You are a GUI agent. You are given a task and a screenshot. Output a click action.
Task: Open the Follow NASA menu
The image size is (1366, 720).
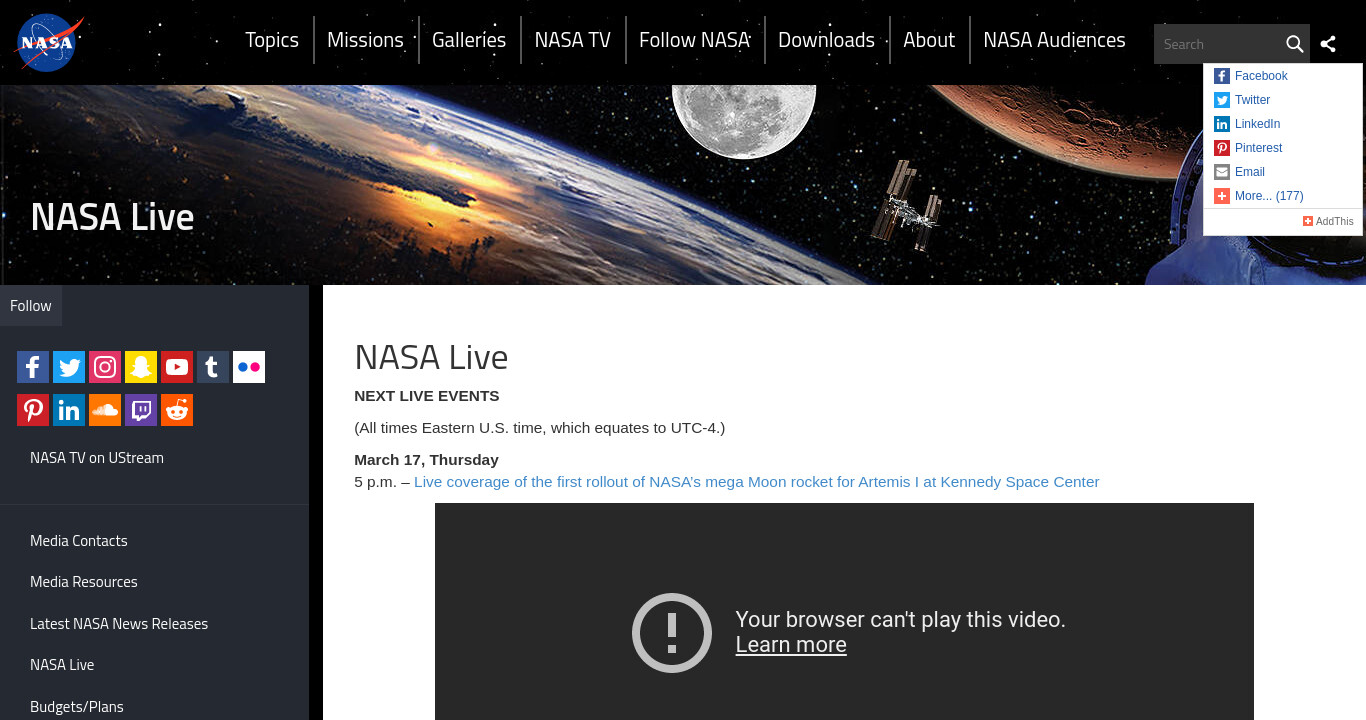(694, 40)
